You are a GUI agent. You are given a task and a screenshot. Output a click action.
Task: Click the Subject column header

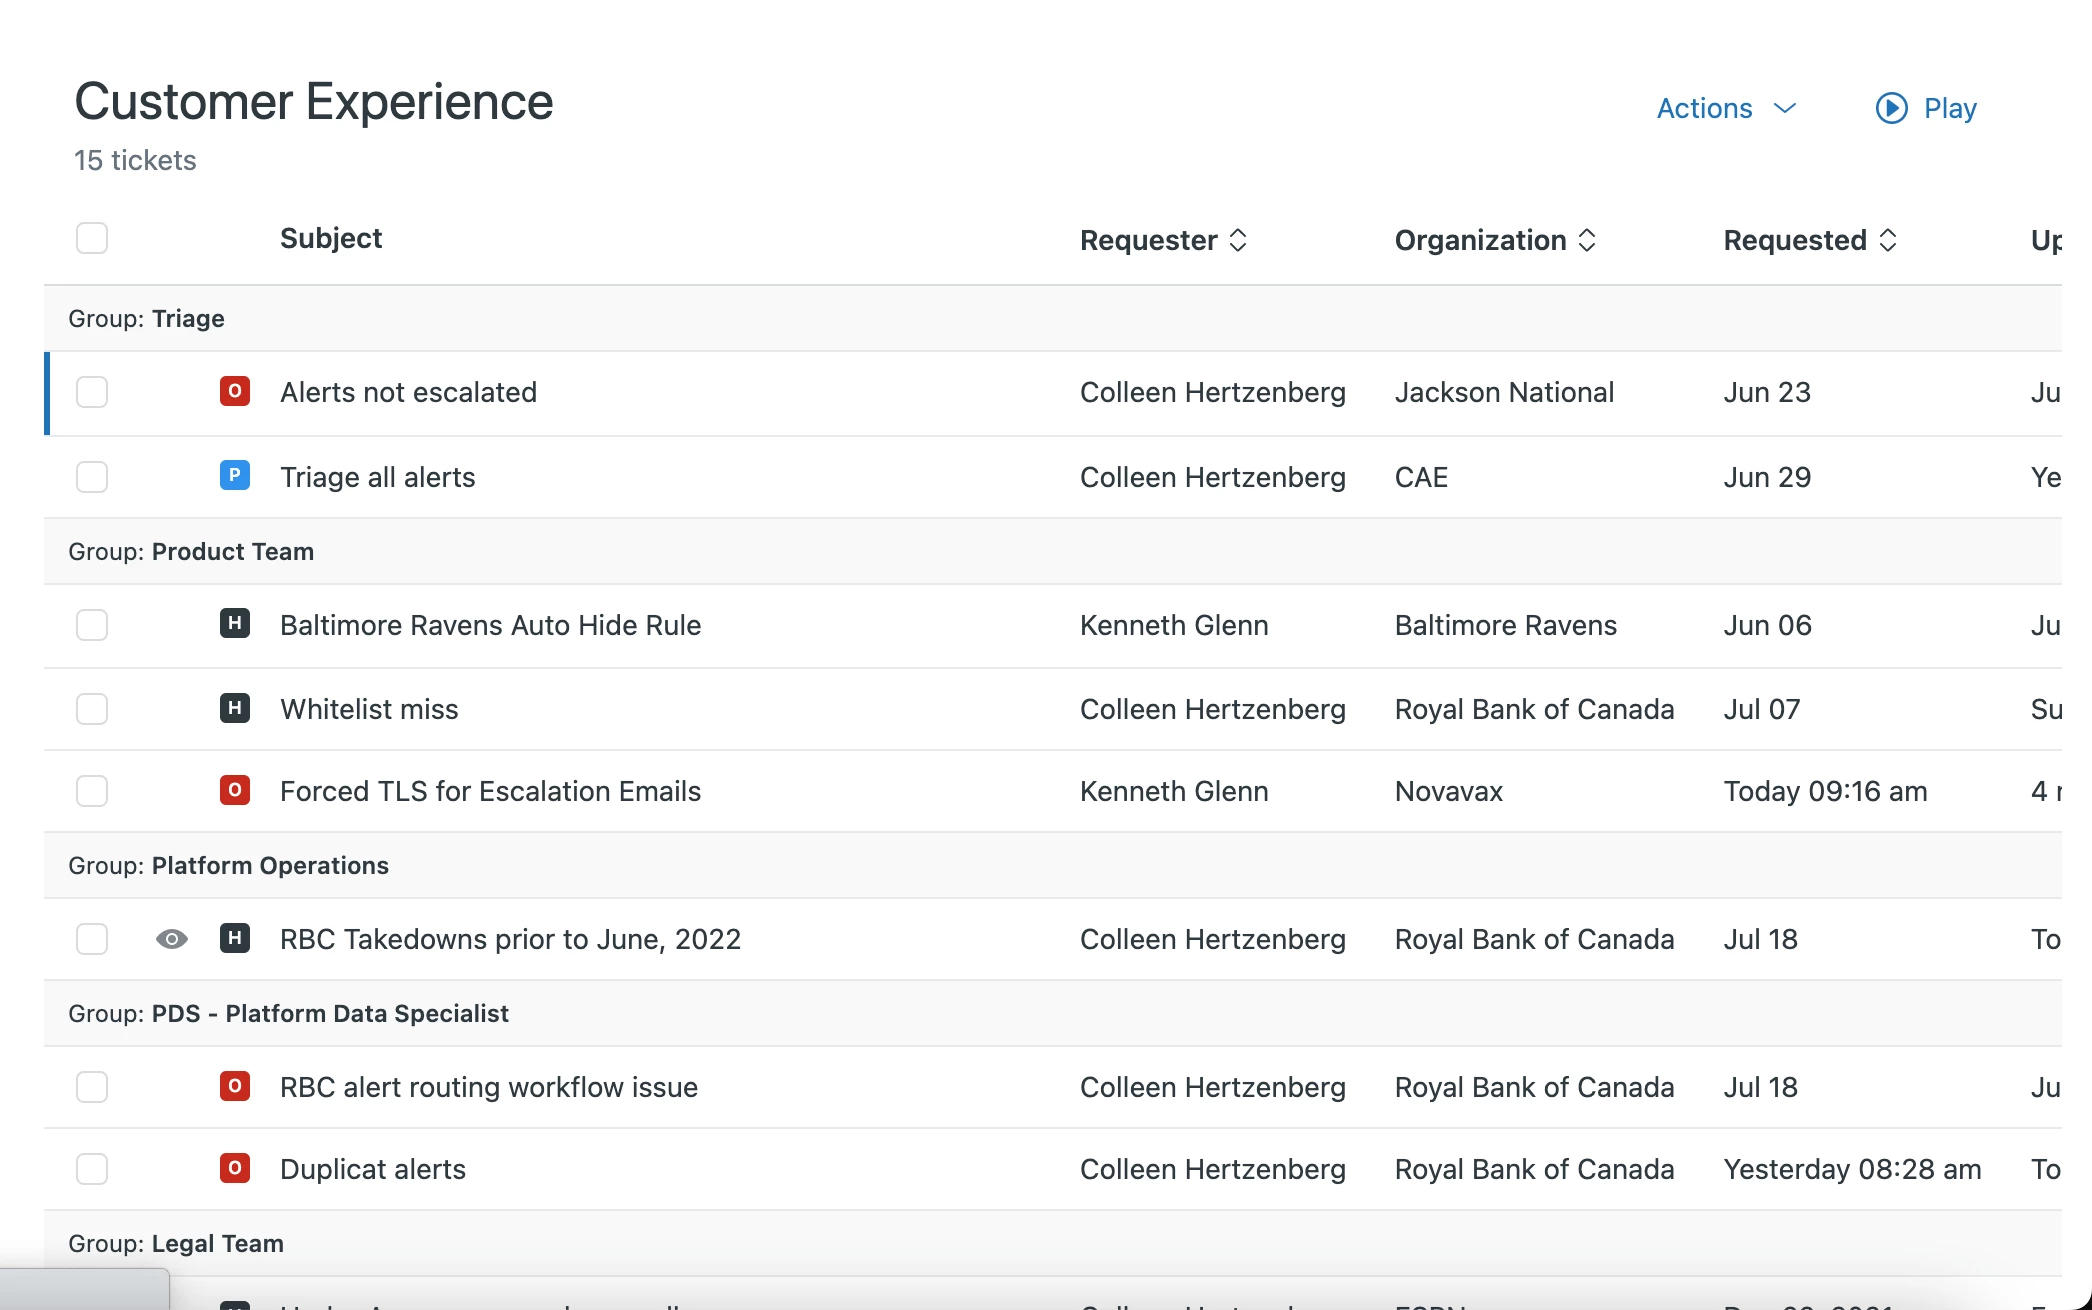[330, 238]
